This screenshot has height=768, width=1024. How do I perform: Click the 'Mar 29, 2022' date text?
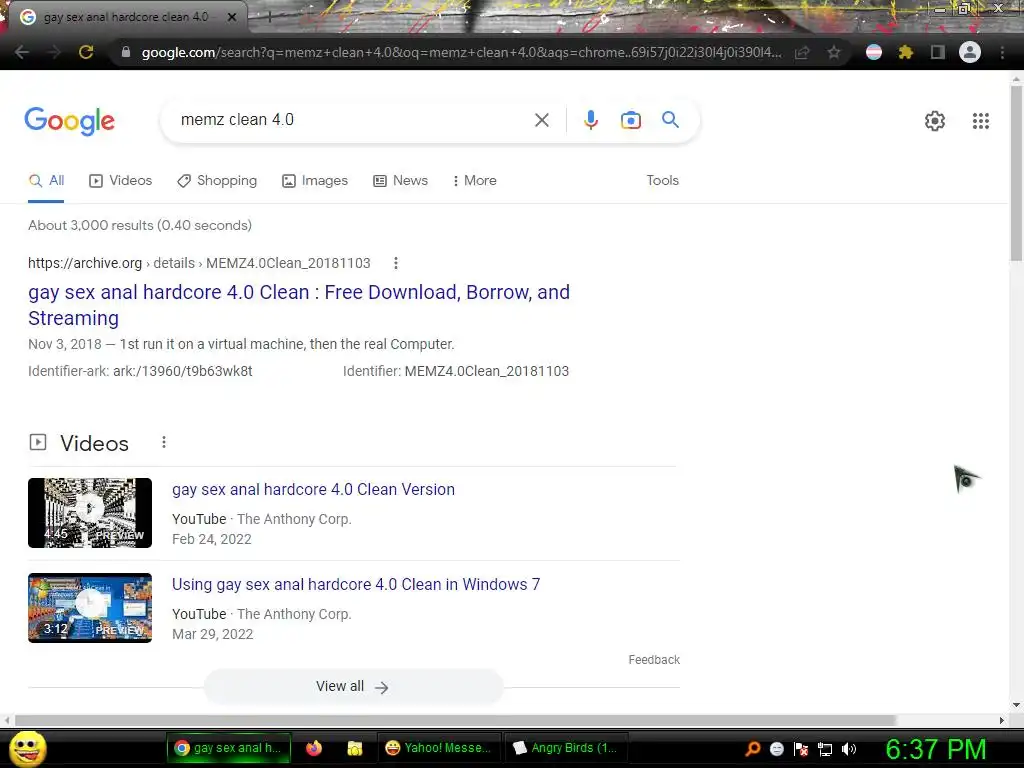tap(212, 634)
